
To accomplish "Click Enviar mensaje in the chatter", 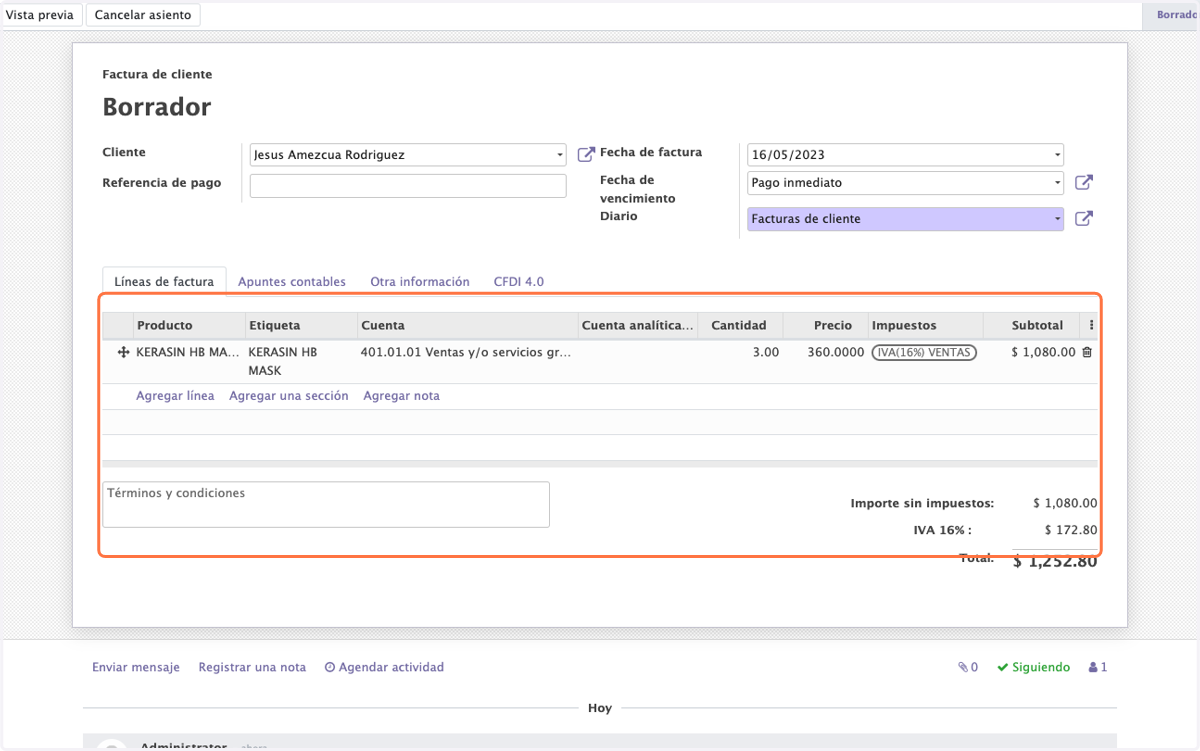I will (x=136, y=667).
